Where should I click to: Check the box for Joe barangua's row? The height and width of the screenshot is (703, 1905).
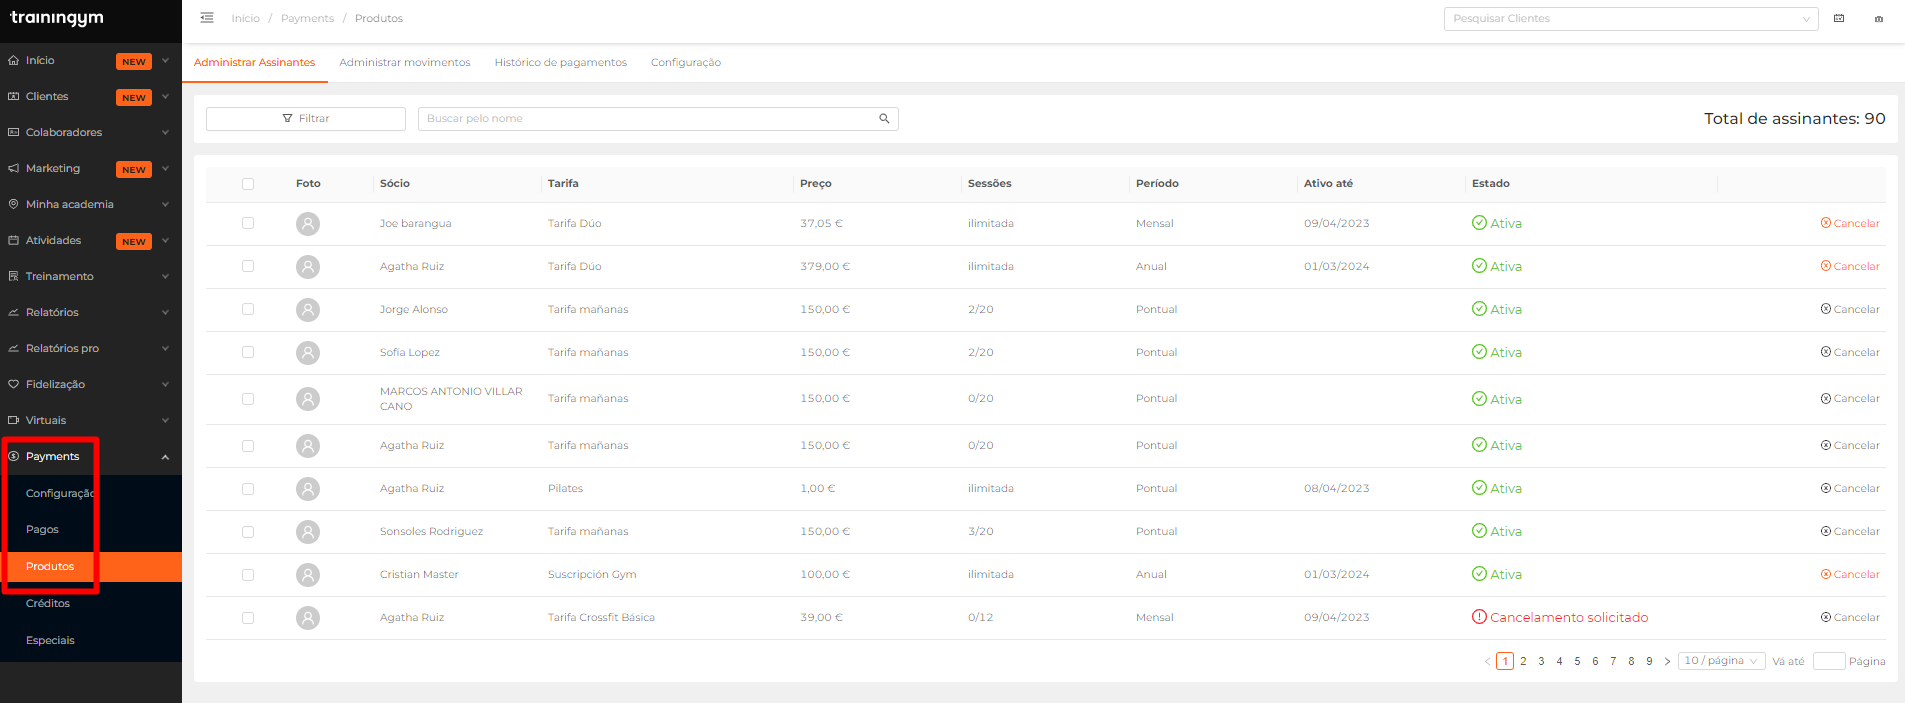pyautogui.click(x=248, y=223)
